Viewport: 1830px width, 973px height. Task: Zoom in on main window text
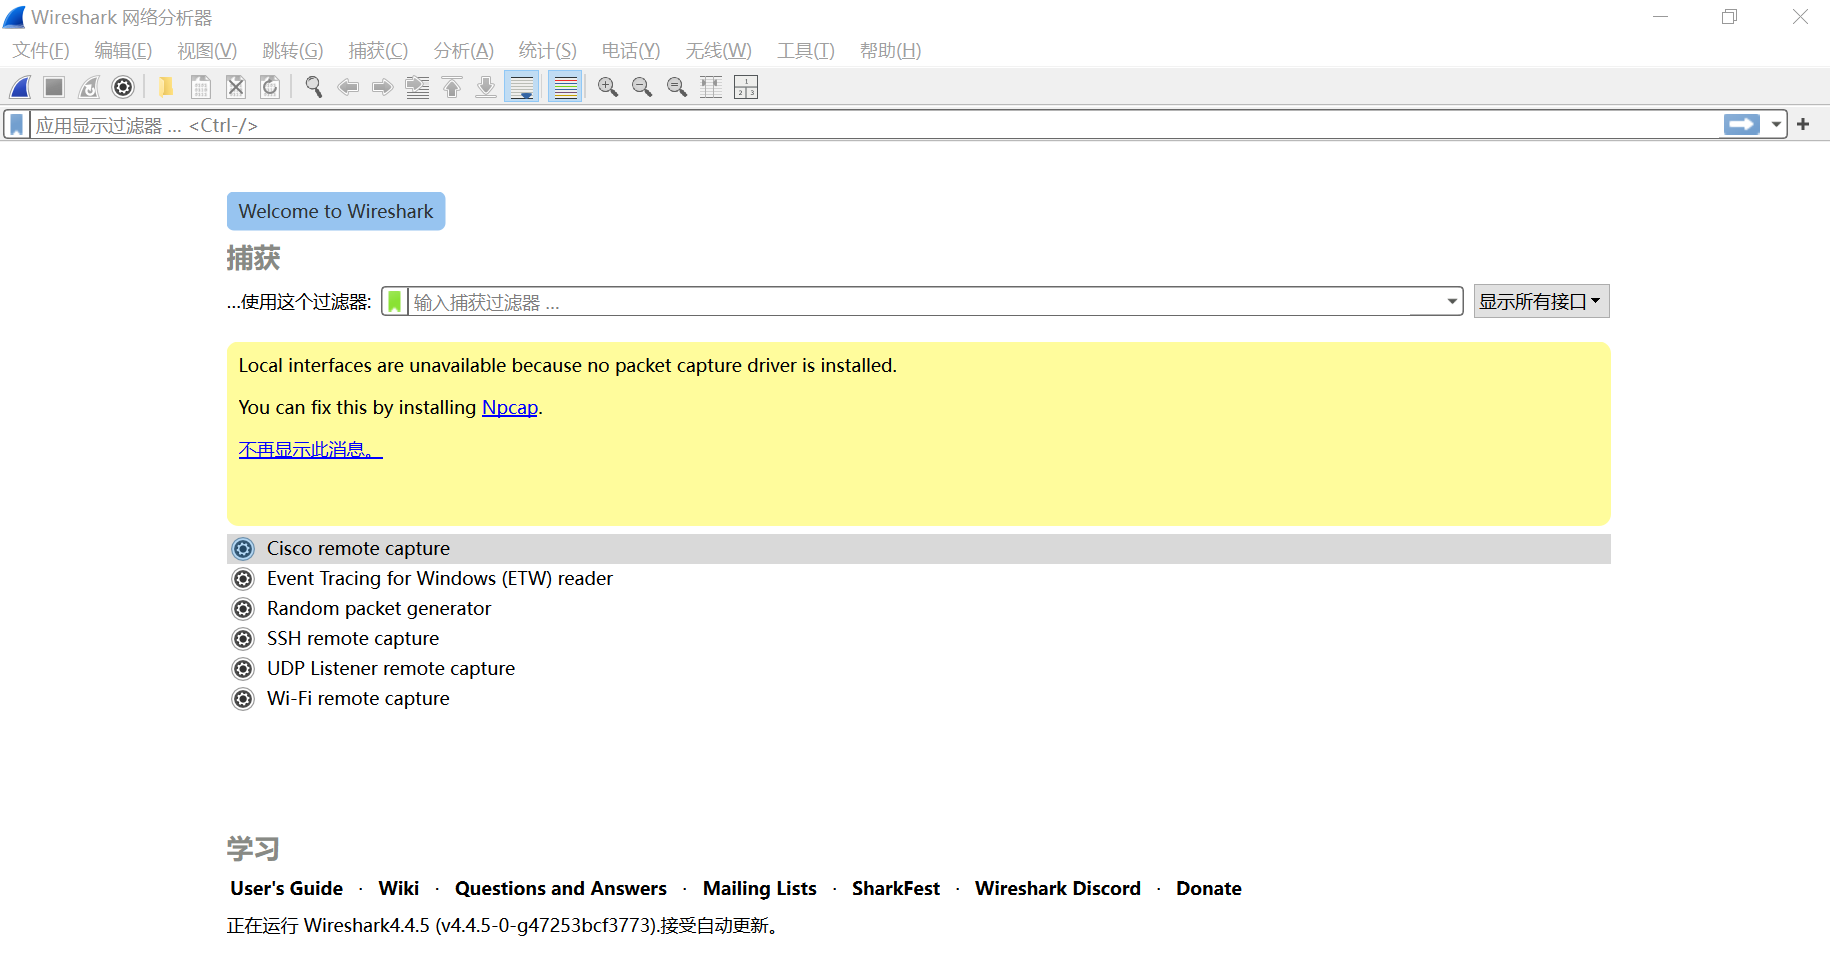(x=608, y=87)
